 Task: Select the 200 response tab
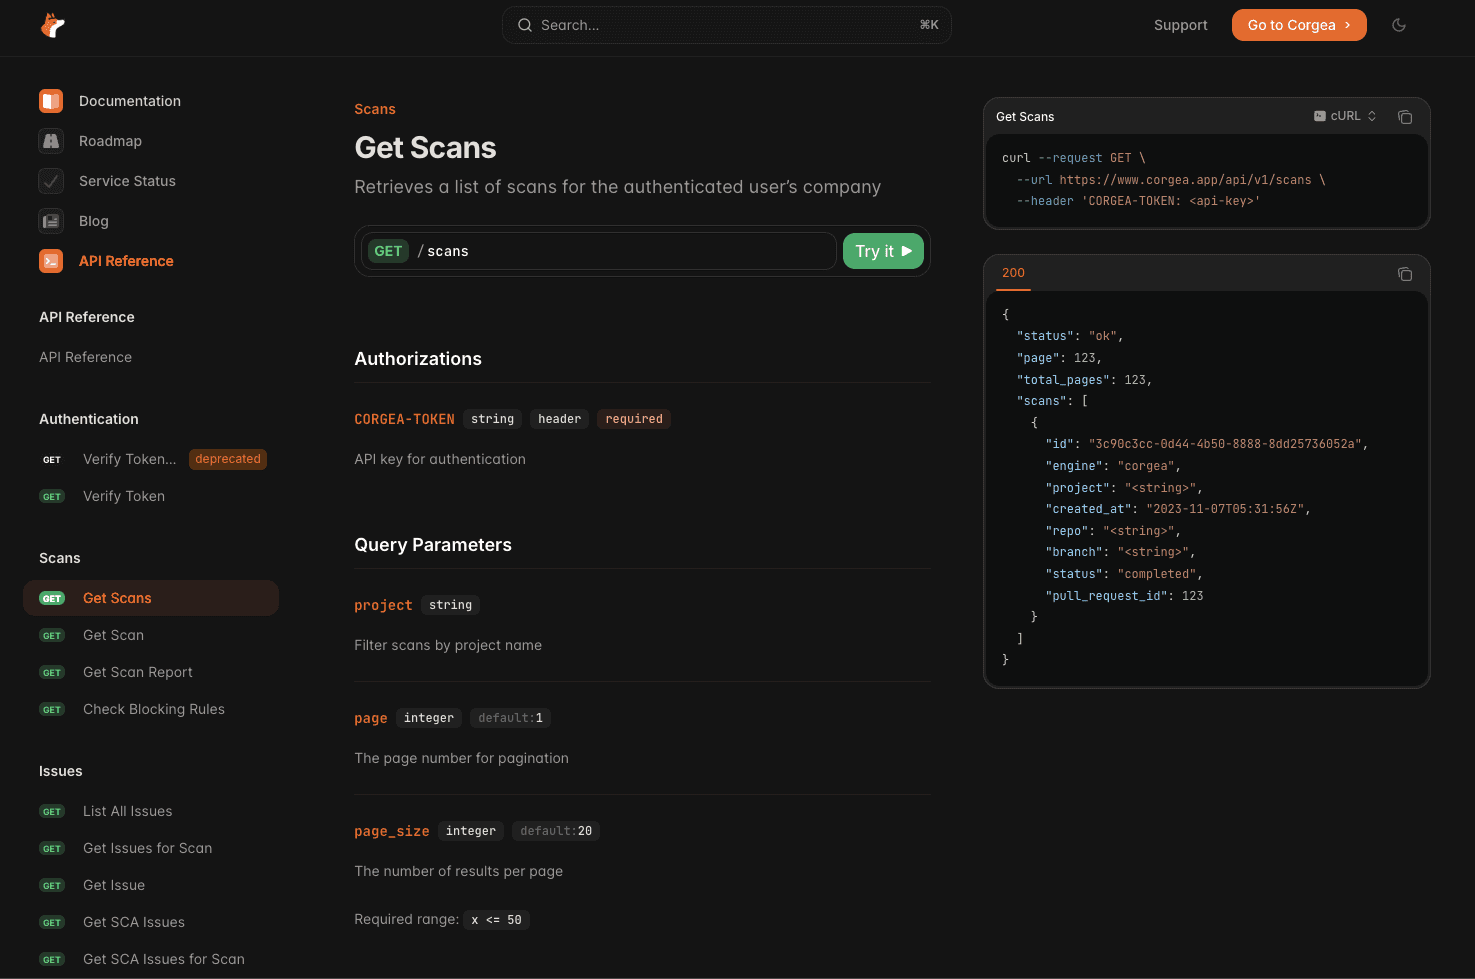click(x=1013, y=273)
